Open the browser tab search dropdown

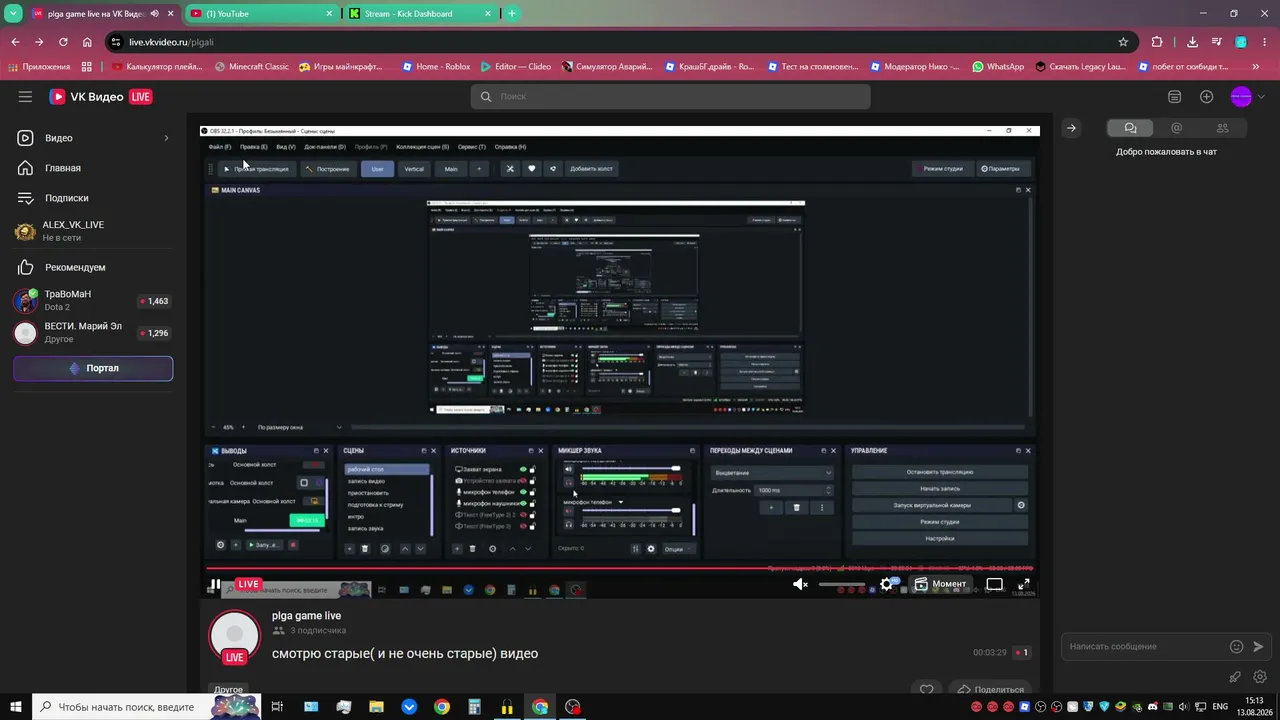click(x=13, y=14)
